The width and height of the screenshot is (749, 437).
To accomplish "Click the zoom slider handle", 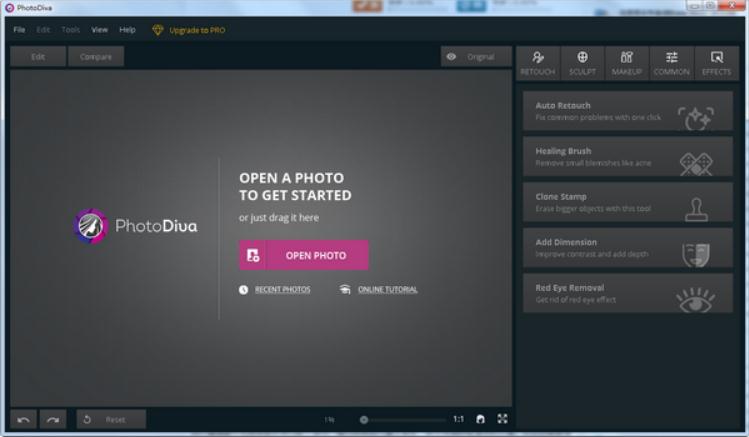I will pos(364,420).
